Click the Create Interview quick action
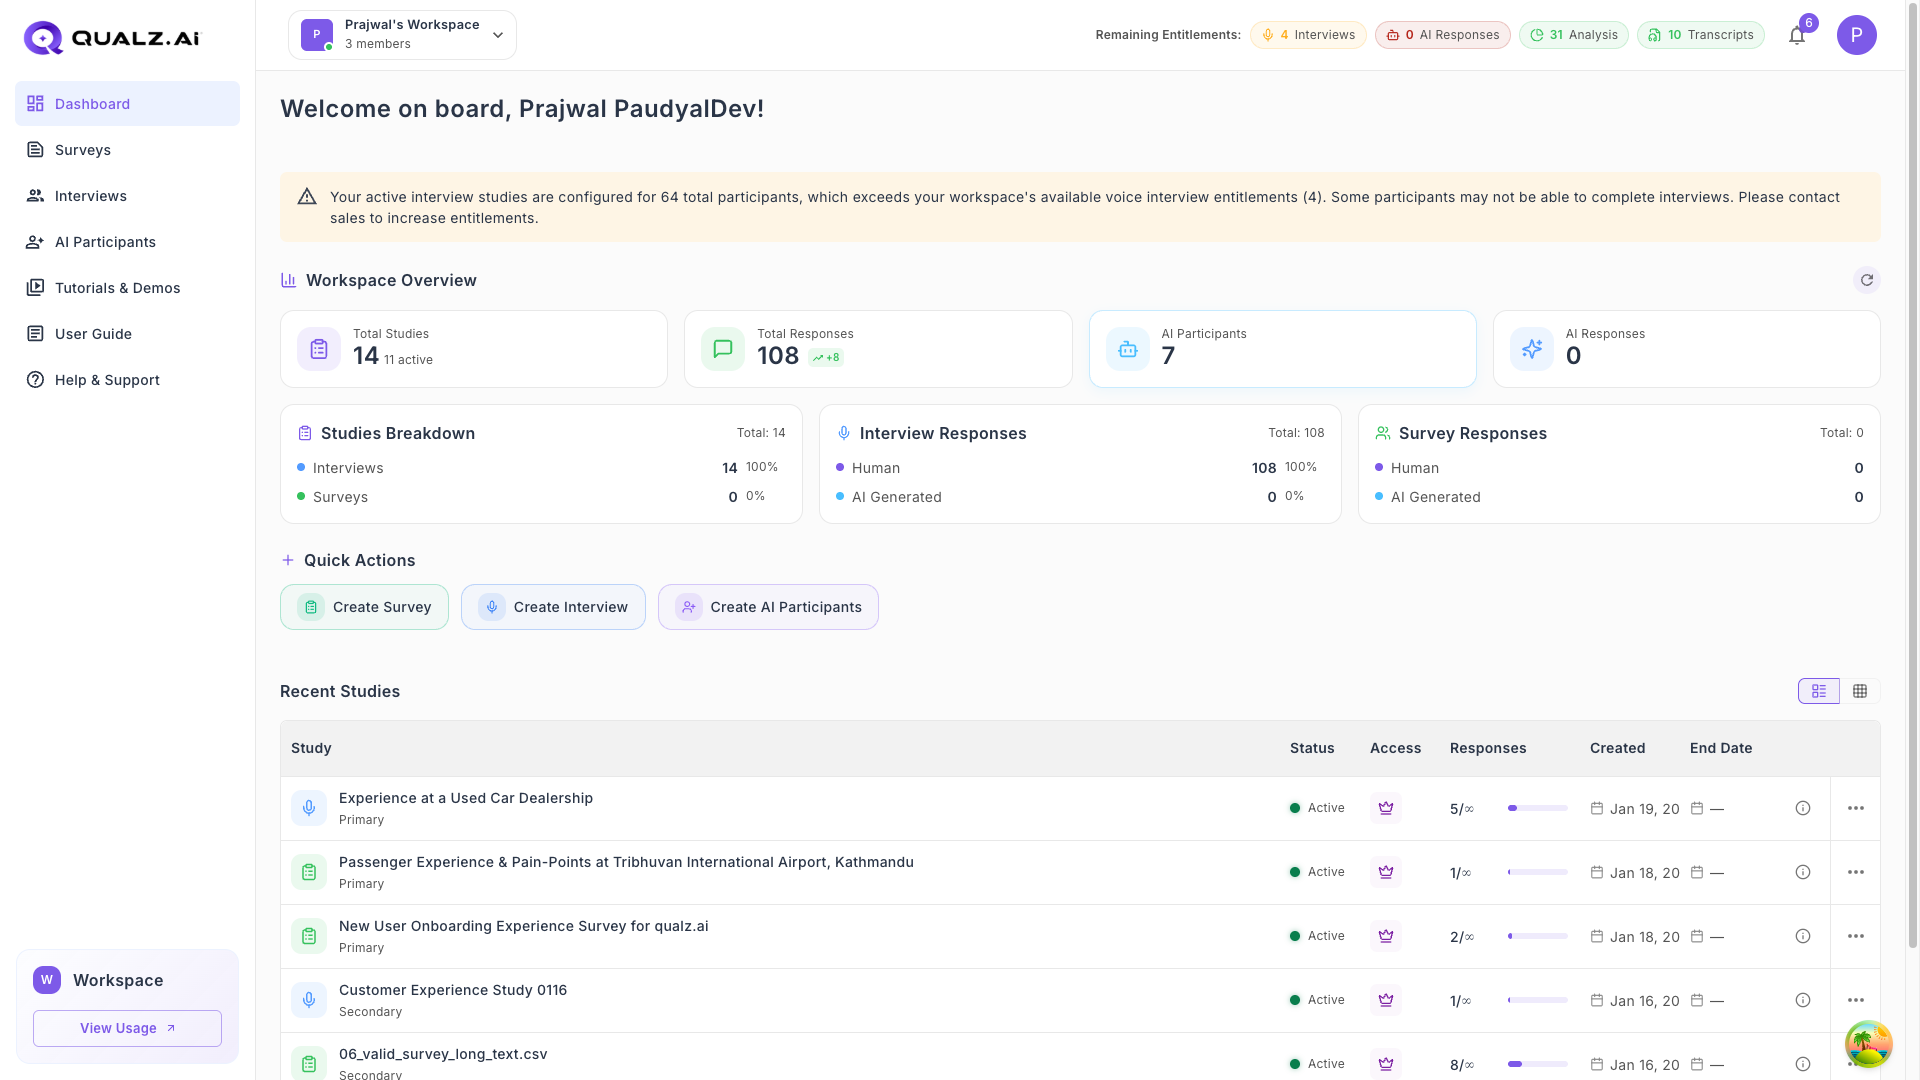This screenshot has height=1080, width=1920. click(553, 606)
